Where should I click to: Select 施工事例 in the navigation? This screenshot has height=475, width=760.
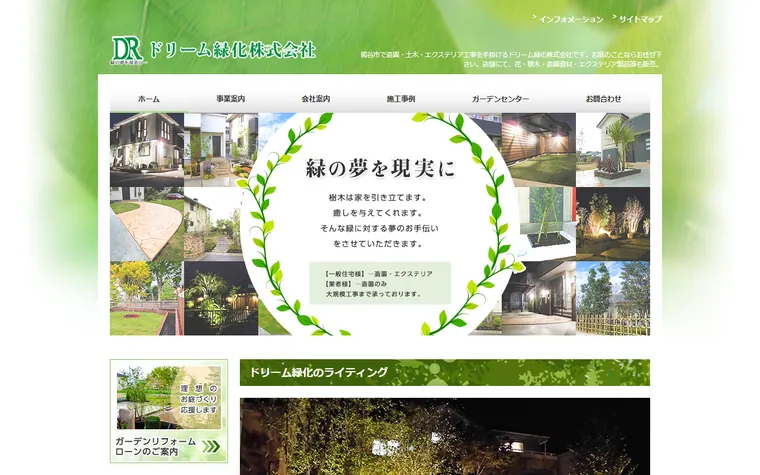(x=401, y=99)
